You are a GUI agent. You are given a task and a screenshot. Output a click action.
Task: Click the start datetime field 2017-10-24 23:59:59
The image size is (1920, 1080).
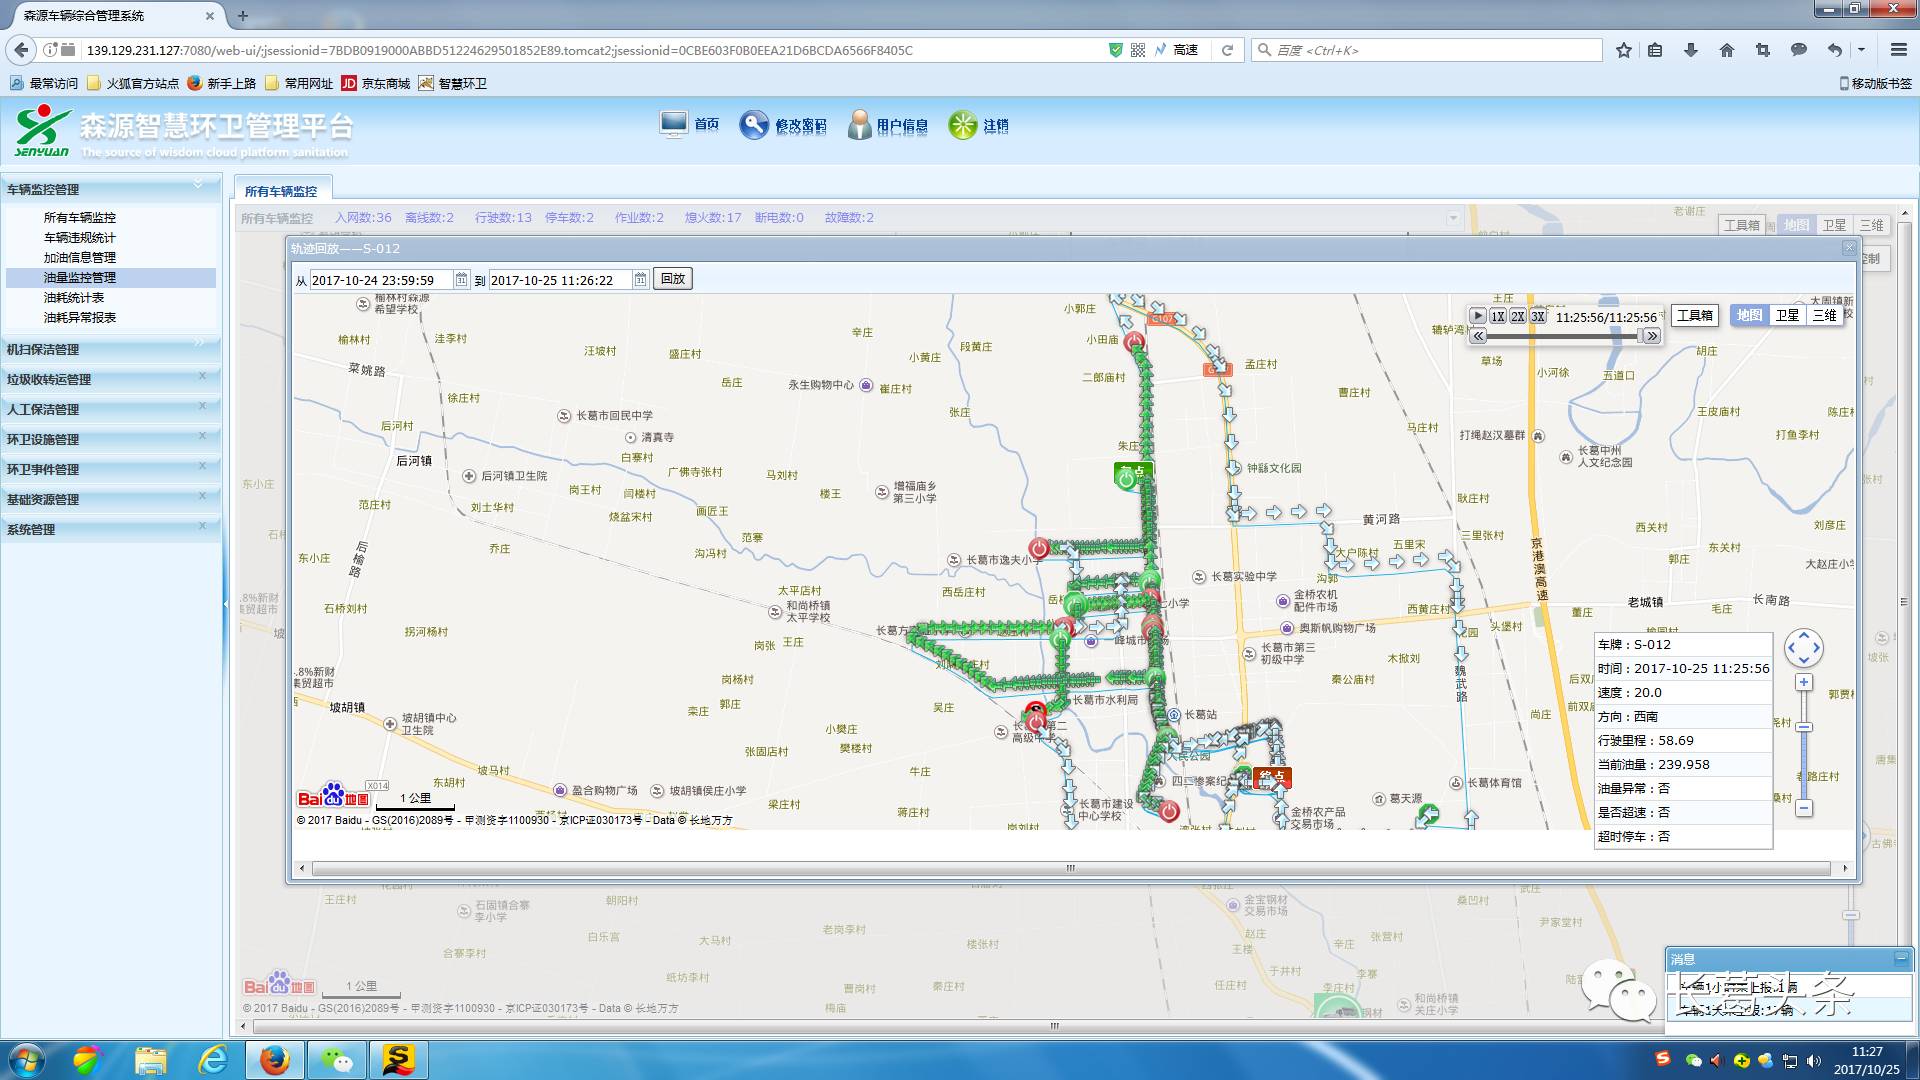point(382,280)
